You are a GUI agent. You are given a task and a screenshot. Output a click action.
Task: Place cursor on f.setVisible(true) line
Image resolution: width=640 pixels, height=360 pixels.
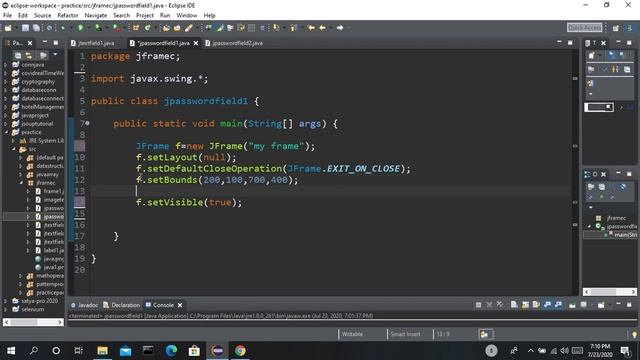click(189, 202)
